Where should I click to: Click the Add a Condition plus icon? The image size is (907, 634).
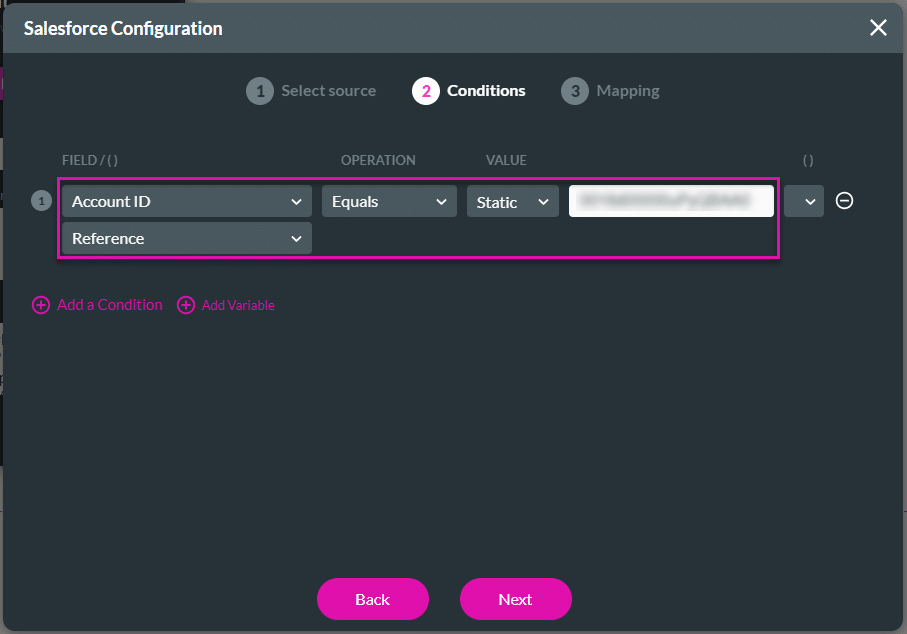click(41, 305)
